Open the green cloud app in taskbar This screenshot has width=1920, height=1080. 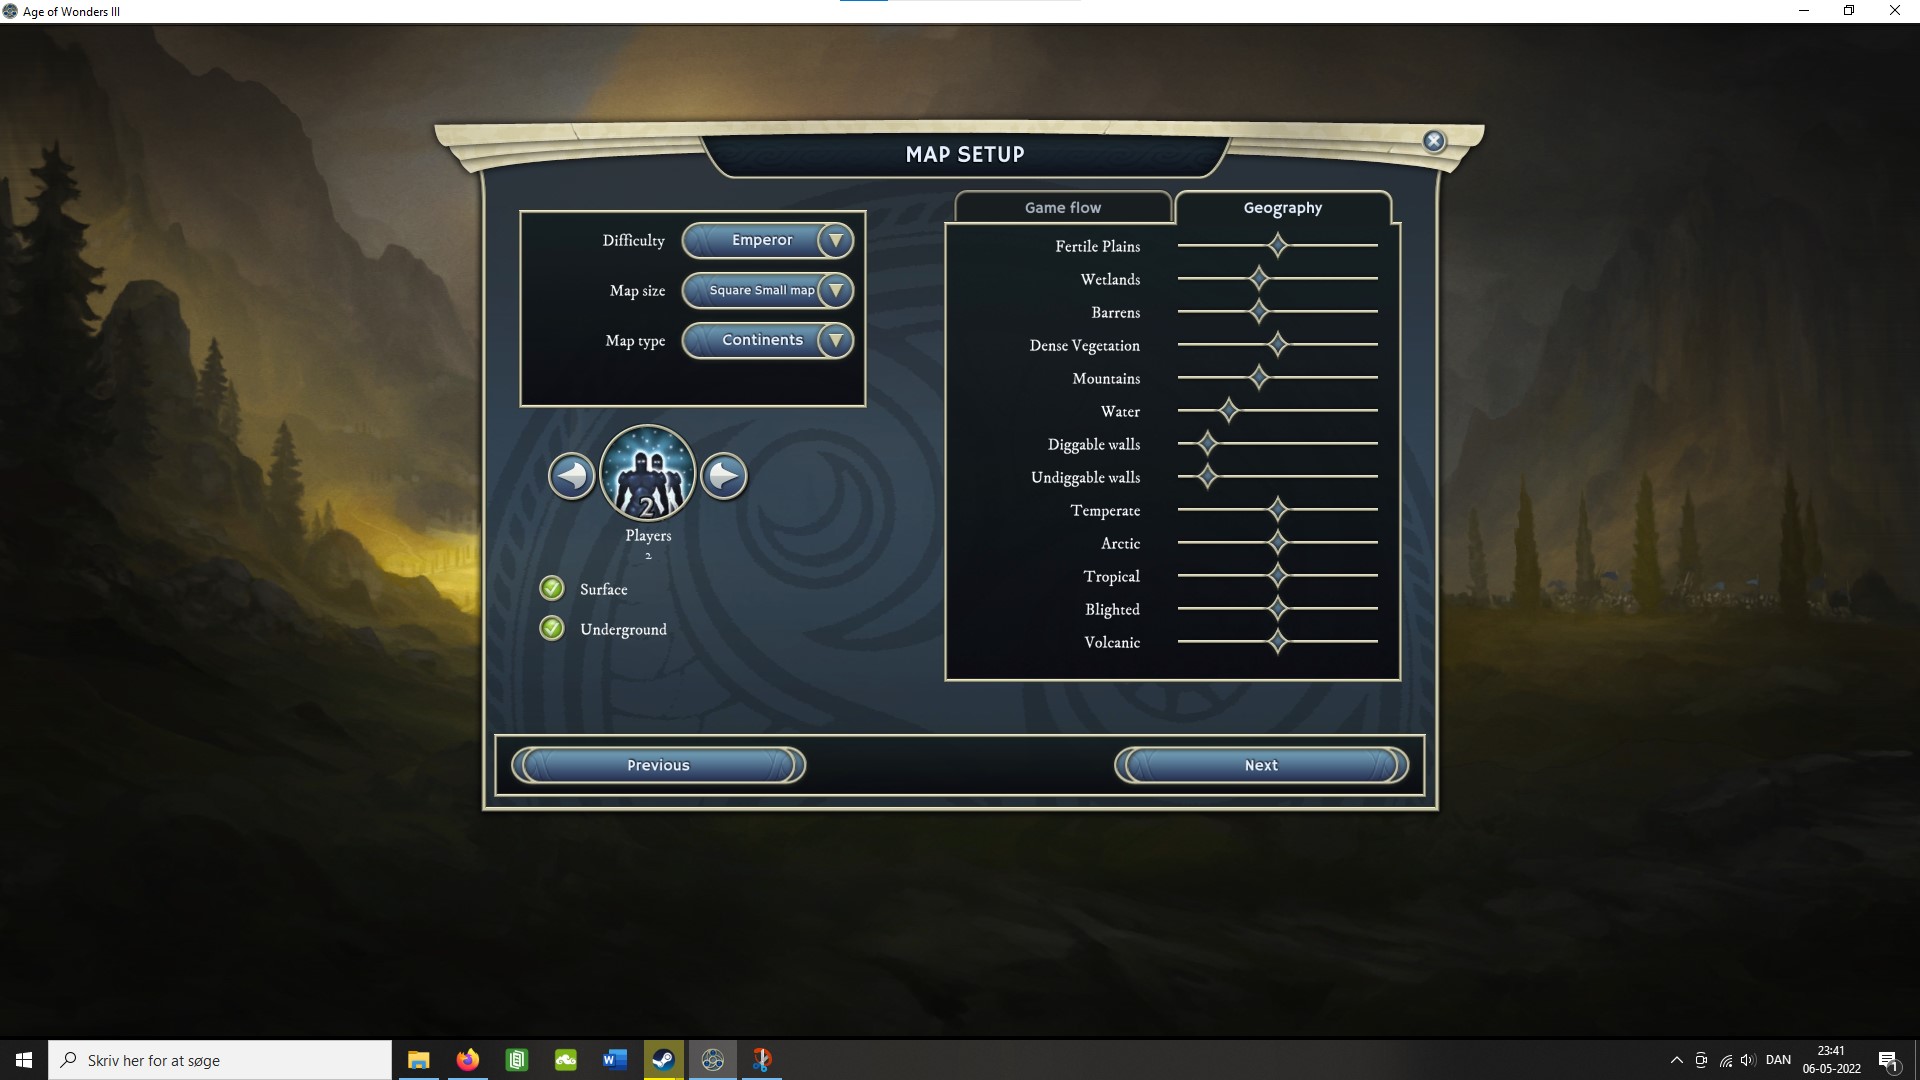point(565,1060)
